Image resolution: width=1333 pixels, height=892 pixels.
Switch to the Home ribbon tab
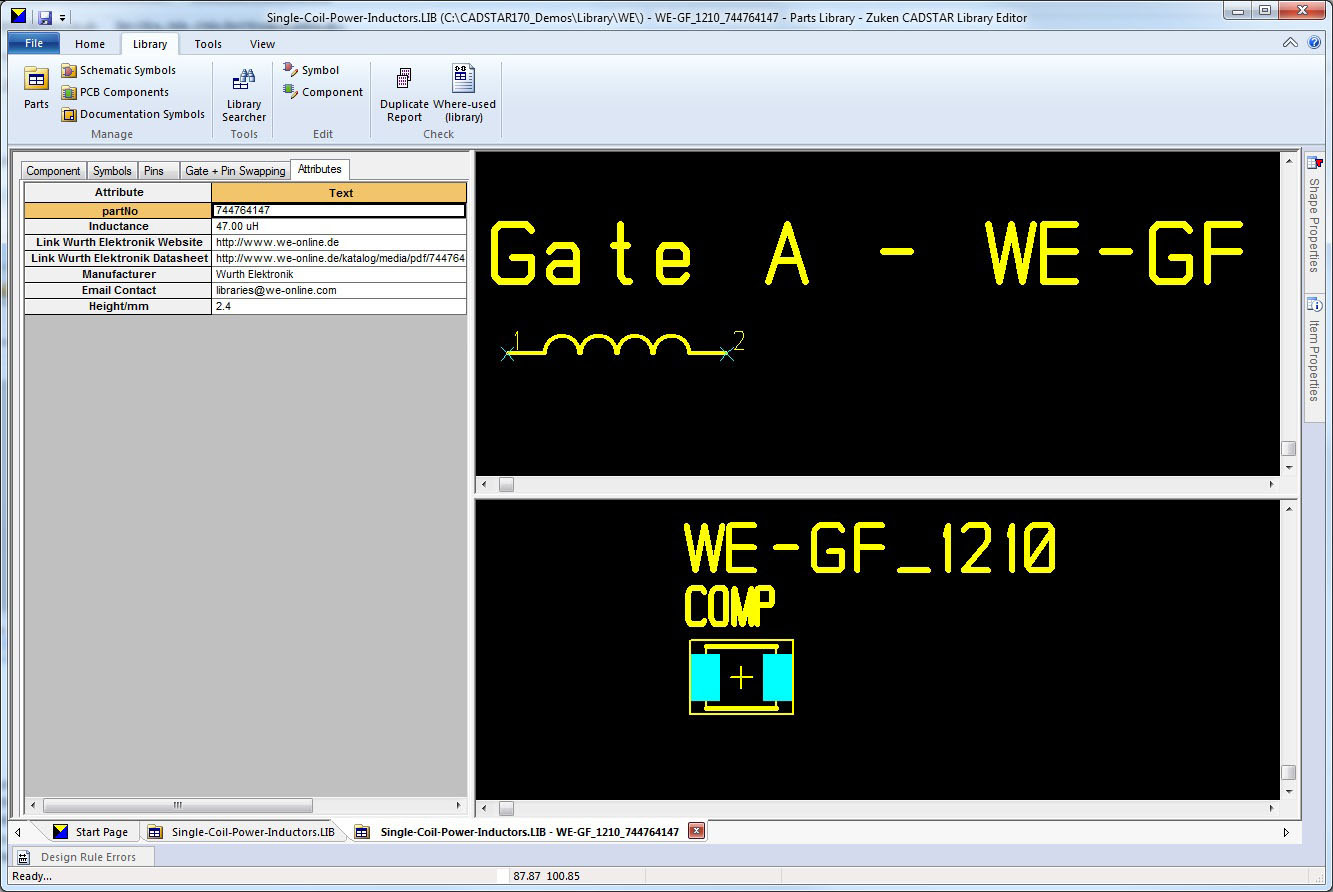tap(90, 44)
